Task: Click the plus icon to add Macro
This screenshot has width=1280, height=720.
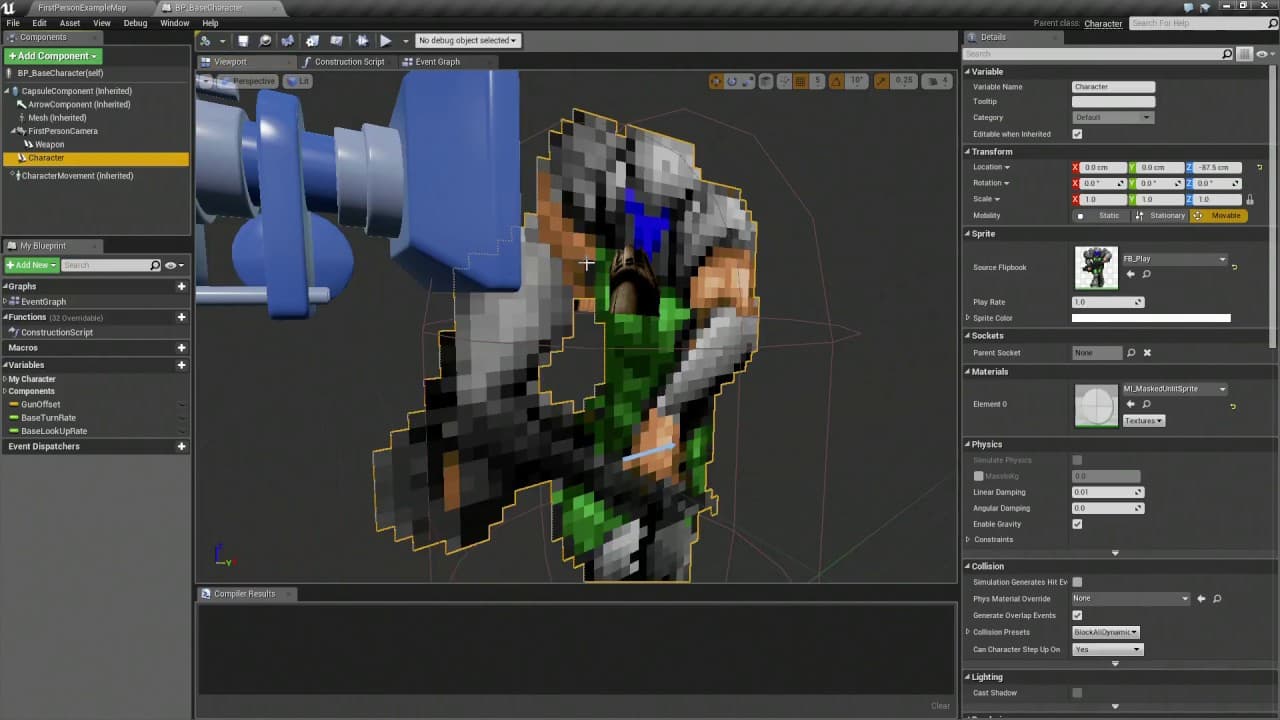Action: pyautogui.click(x=181, y=348)
